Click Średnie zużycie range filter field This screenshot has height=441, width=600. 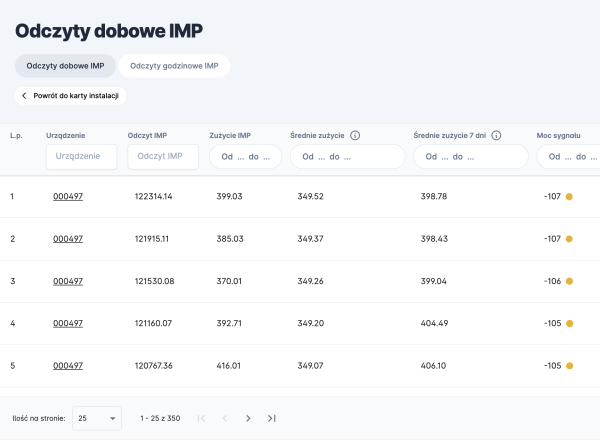(346, 157)
